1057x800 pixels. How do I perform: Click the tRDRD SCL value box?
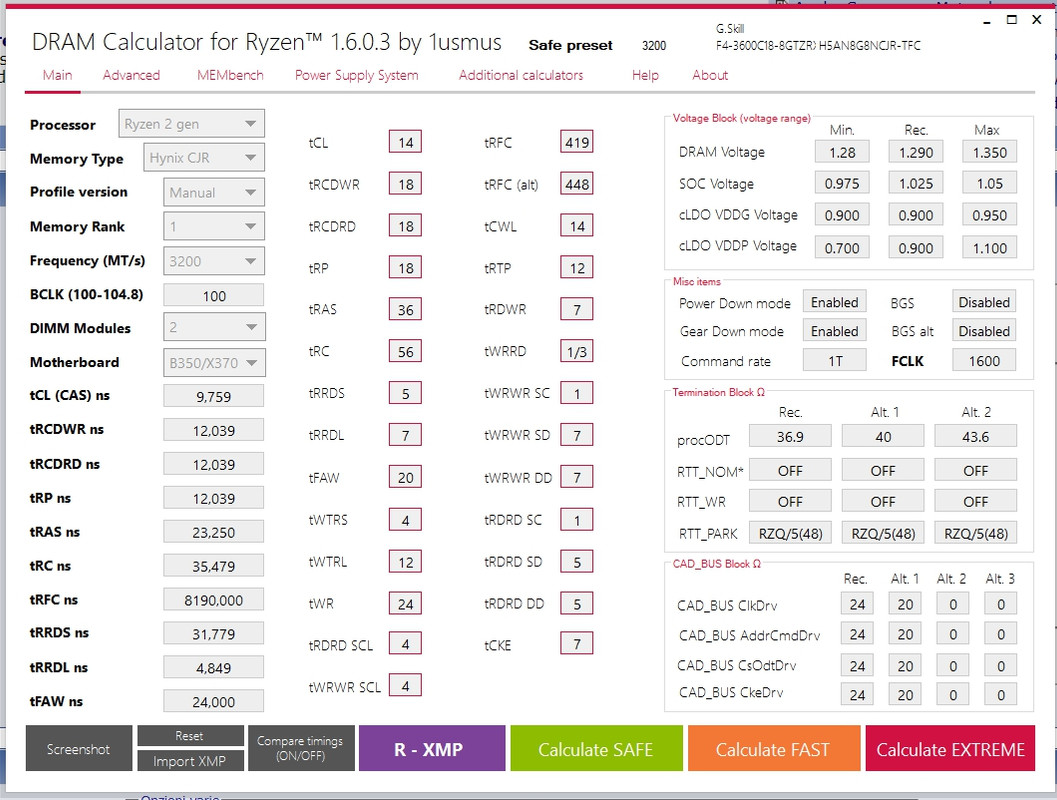click(x=405, y=644)
